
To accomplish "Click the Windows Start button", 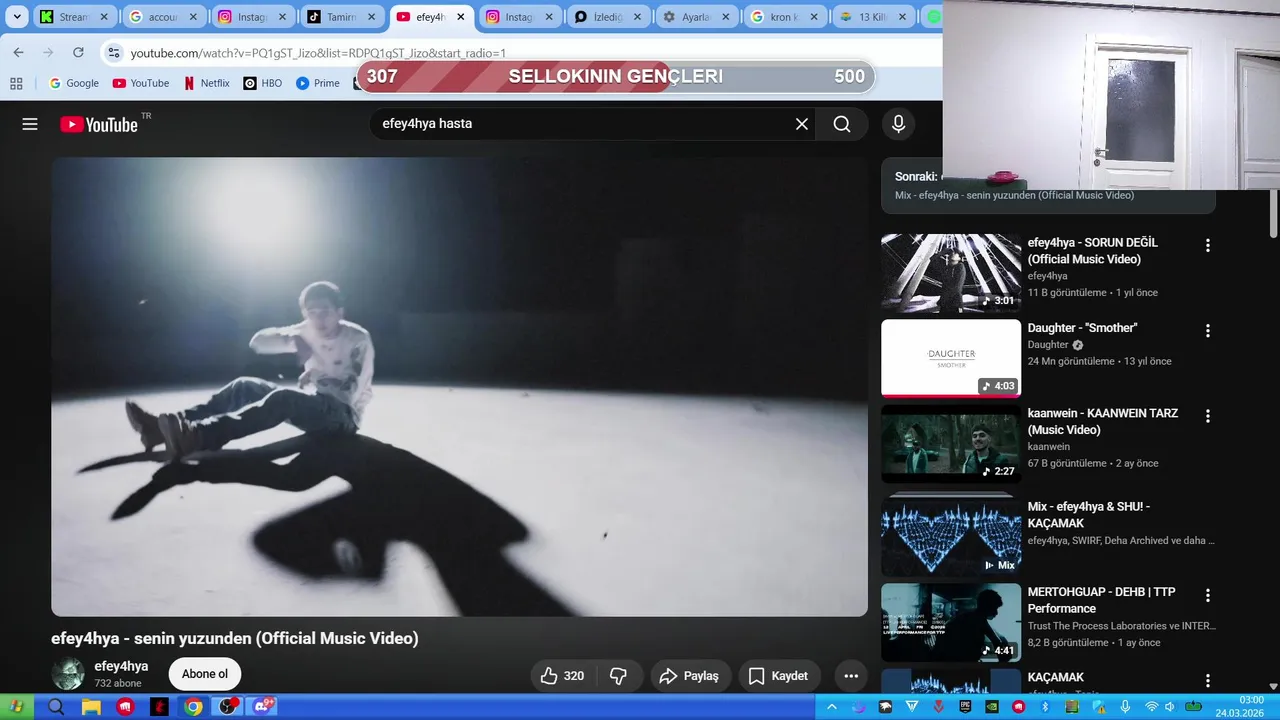I will tap(16, 707).
